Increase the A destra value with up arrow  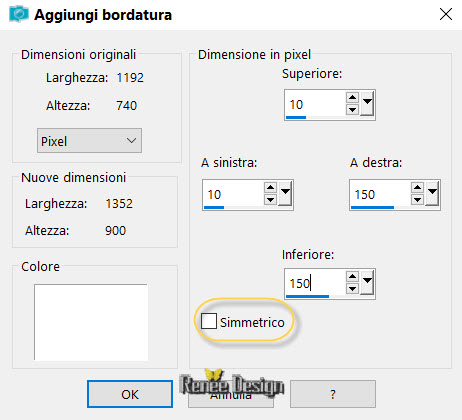[x=417, y=187]
